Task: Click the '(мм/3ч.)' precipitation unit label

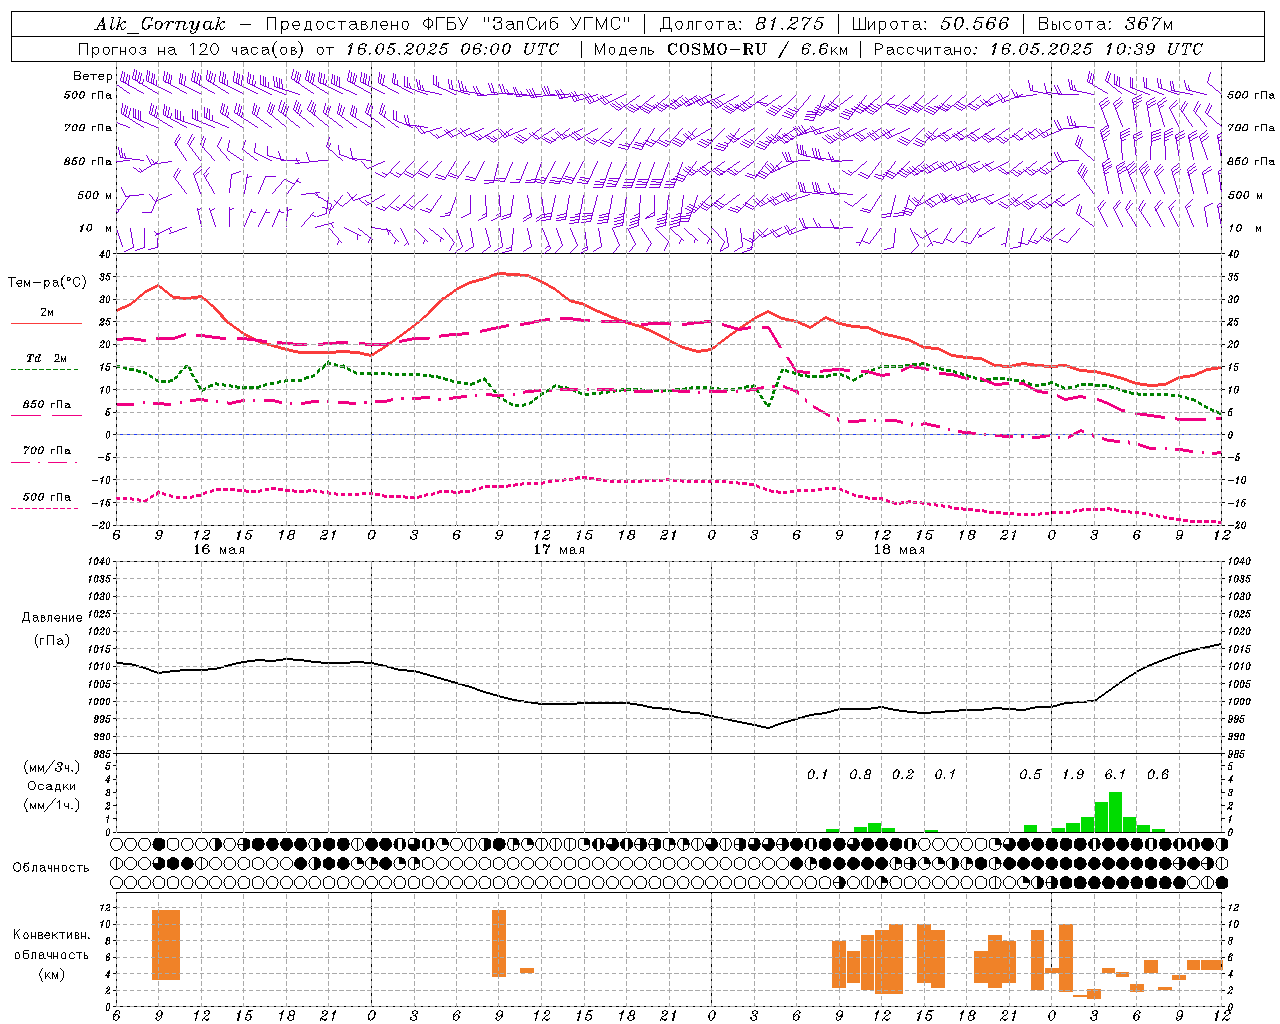Action: coord(52,767)
